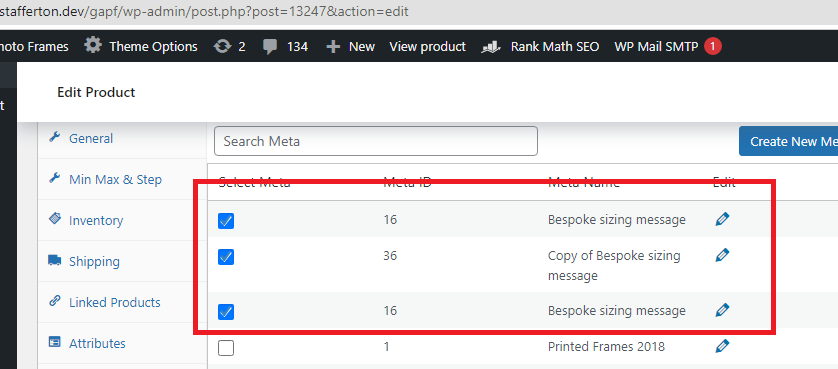The height and width of the screenshot is (369, 838).
Task: Click Copy of Bespoke sizing message text
Action: (614, 266)
